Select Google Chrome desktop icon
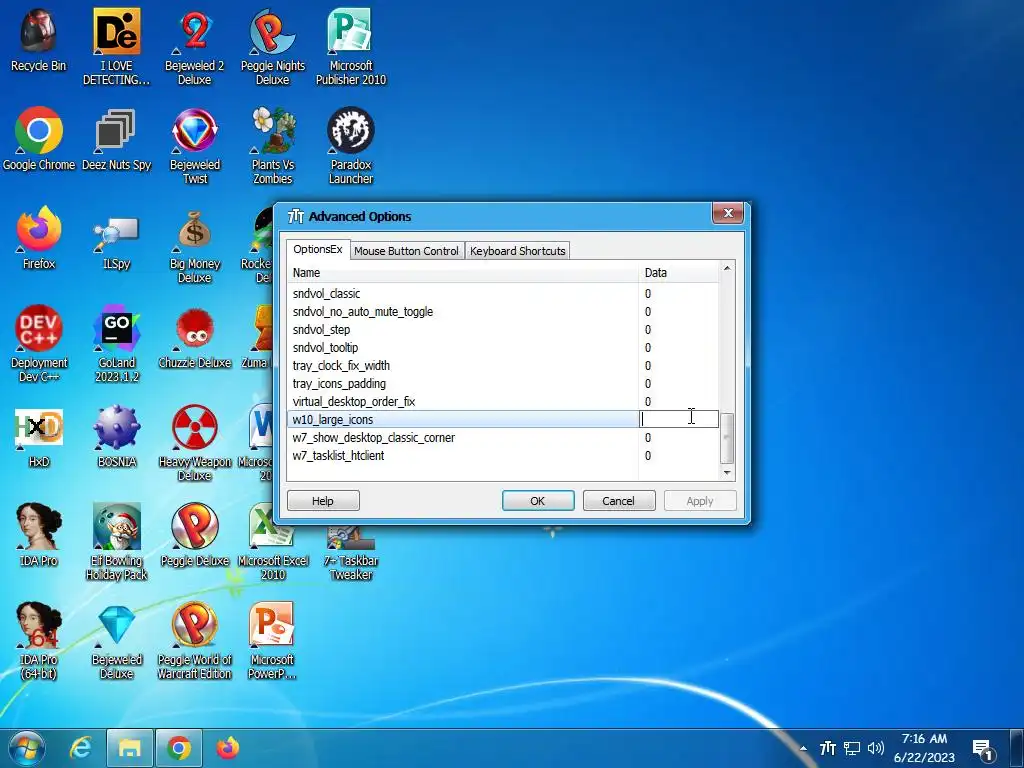Screen dimensions: 1024x768 pyautogui.click(x=39, y=140)
